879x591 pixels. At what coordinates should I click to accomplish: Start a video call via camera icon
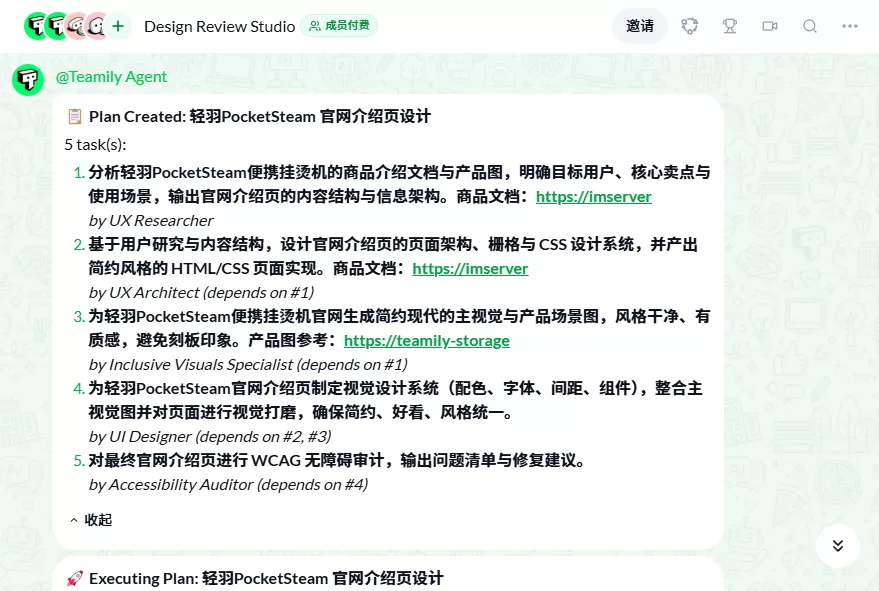point(770,26)
